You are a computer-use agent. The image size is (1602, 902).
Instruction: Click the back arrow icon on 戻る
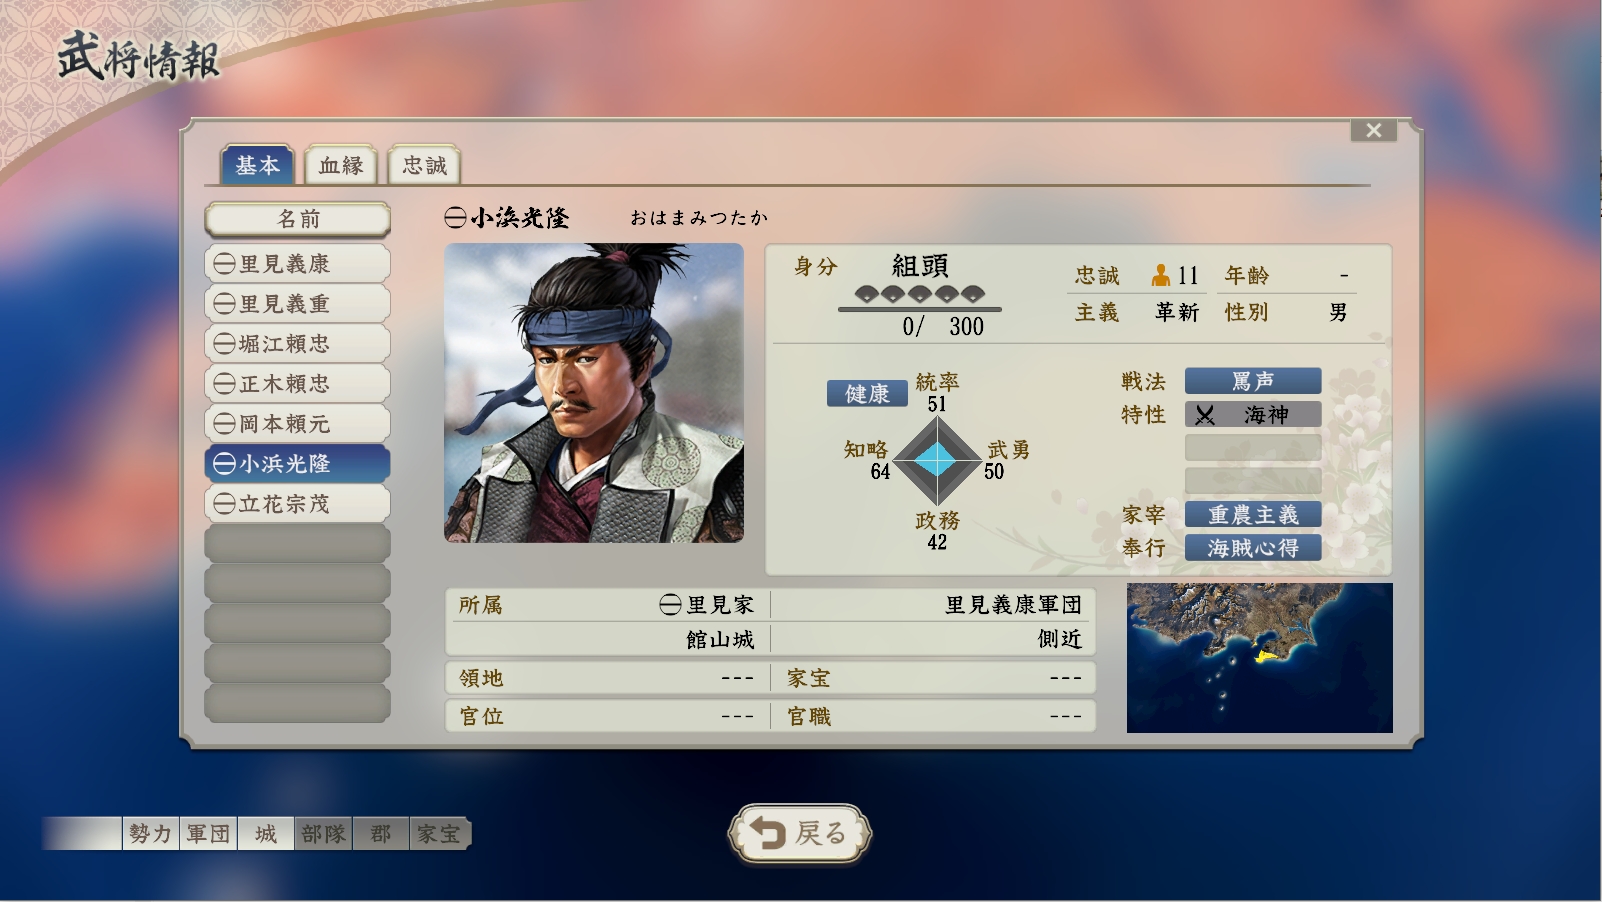pyautogui.click(x=768, y=833)
